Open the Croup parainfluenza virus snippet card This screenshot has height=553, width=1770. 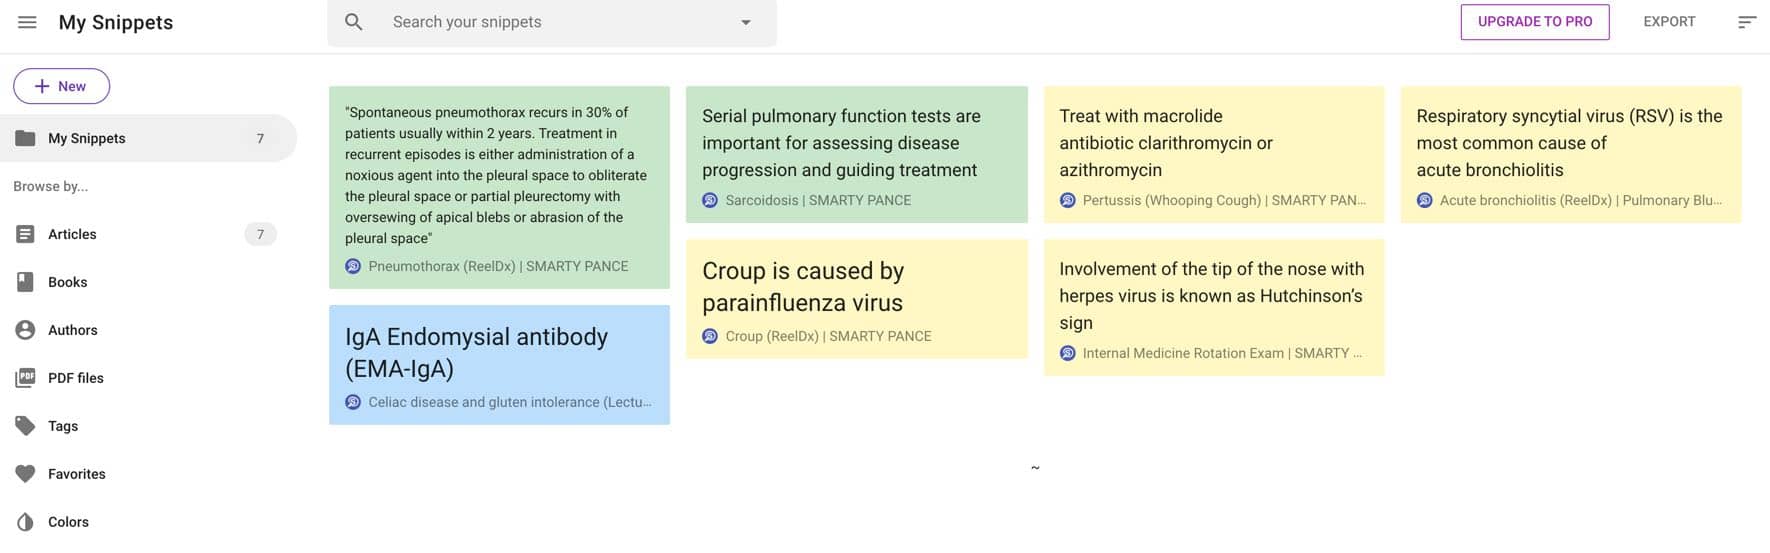click(857, 299)
